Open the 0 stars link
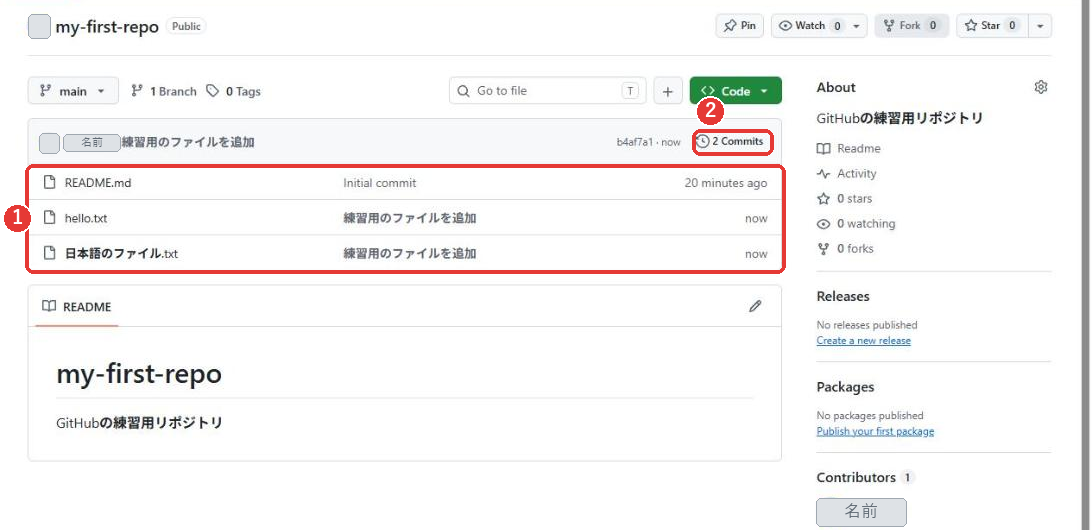Image resolution: width=1092 pixels, height=530 pixels. pos(845,198)
